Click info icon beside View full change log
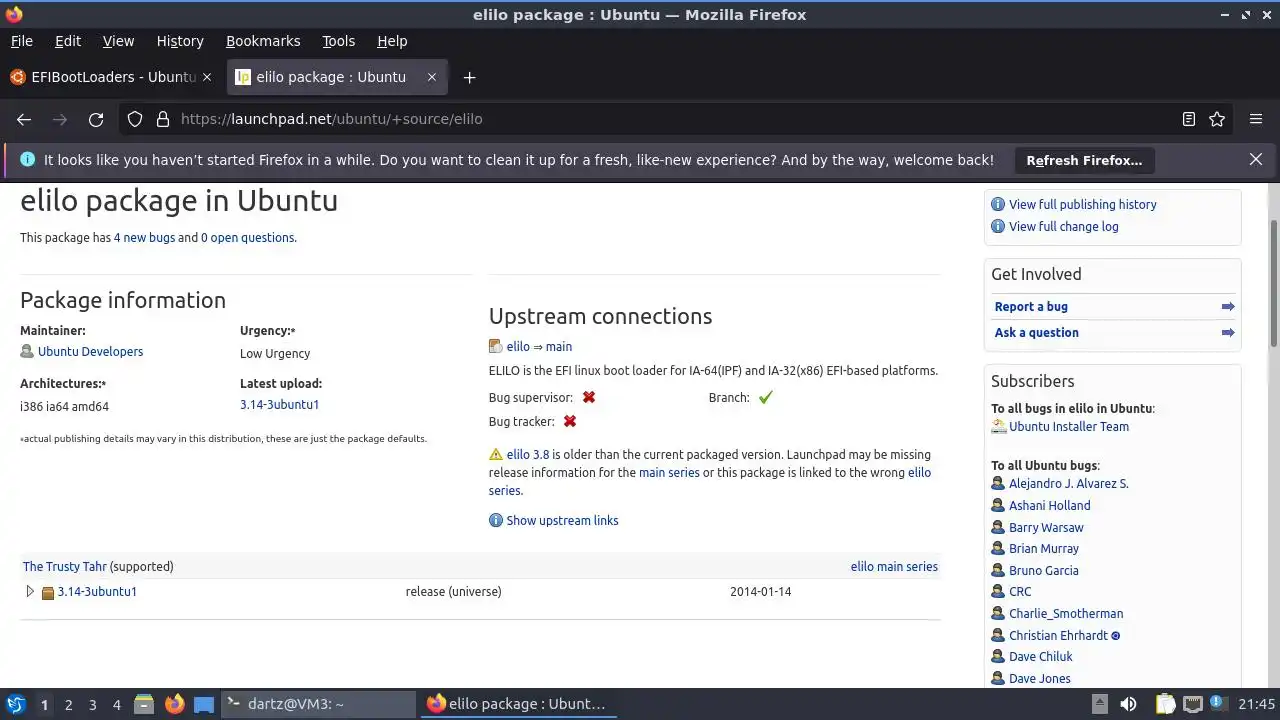This screenshot has width=1280, height=720. 998,226
